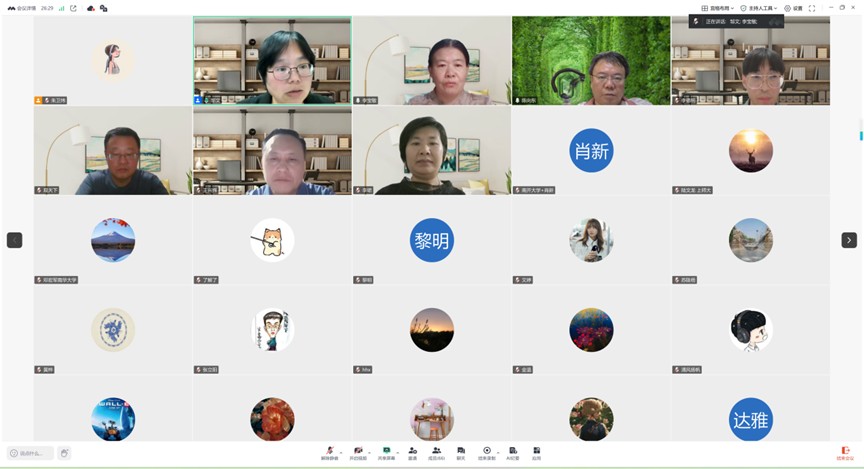Viewport: 864px width, 469px height.
Task: Click the red End Meeting button
Action: (845, 452)
